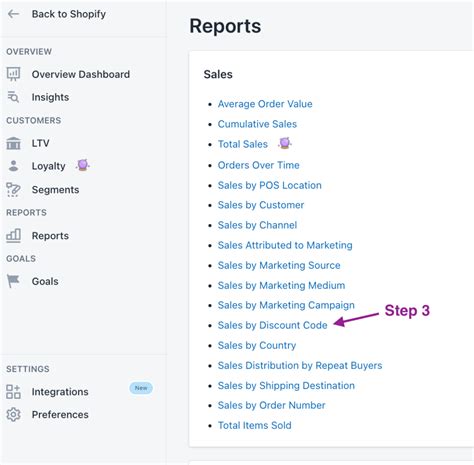View the Sales by Marketing Campaign report
This screenshot has width=474, height=465.
pyautogui.click(x=286, y=305)
